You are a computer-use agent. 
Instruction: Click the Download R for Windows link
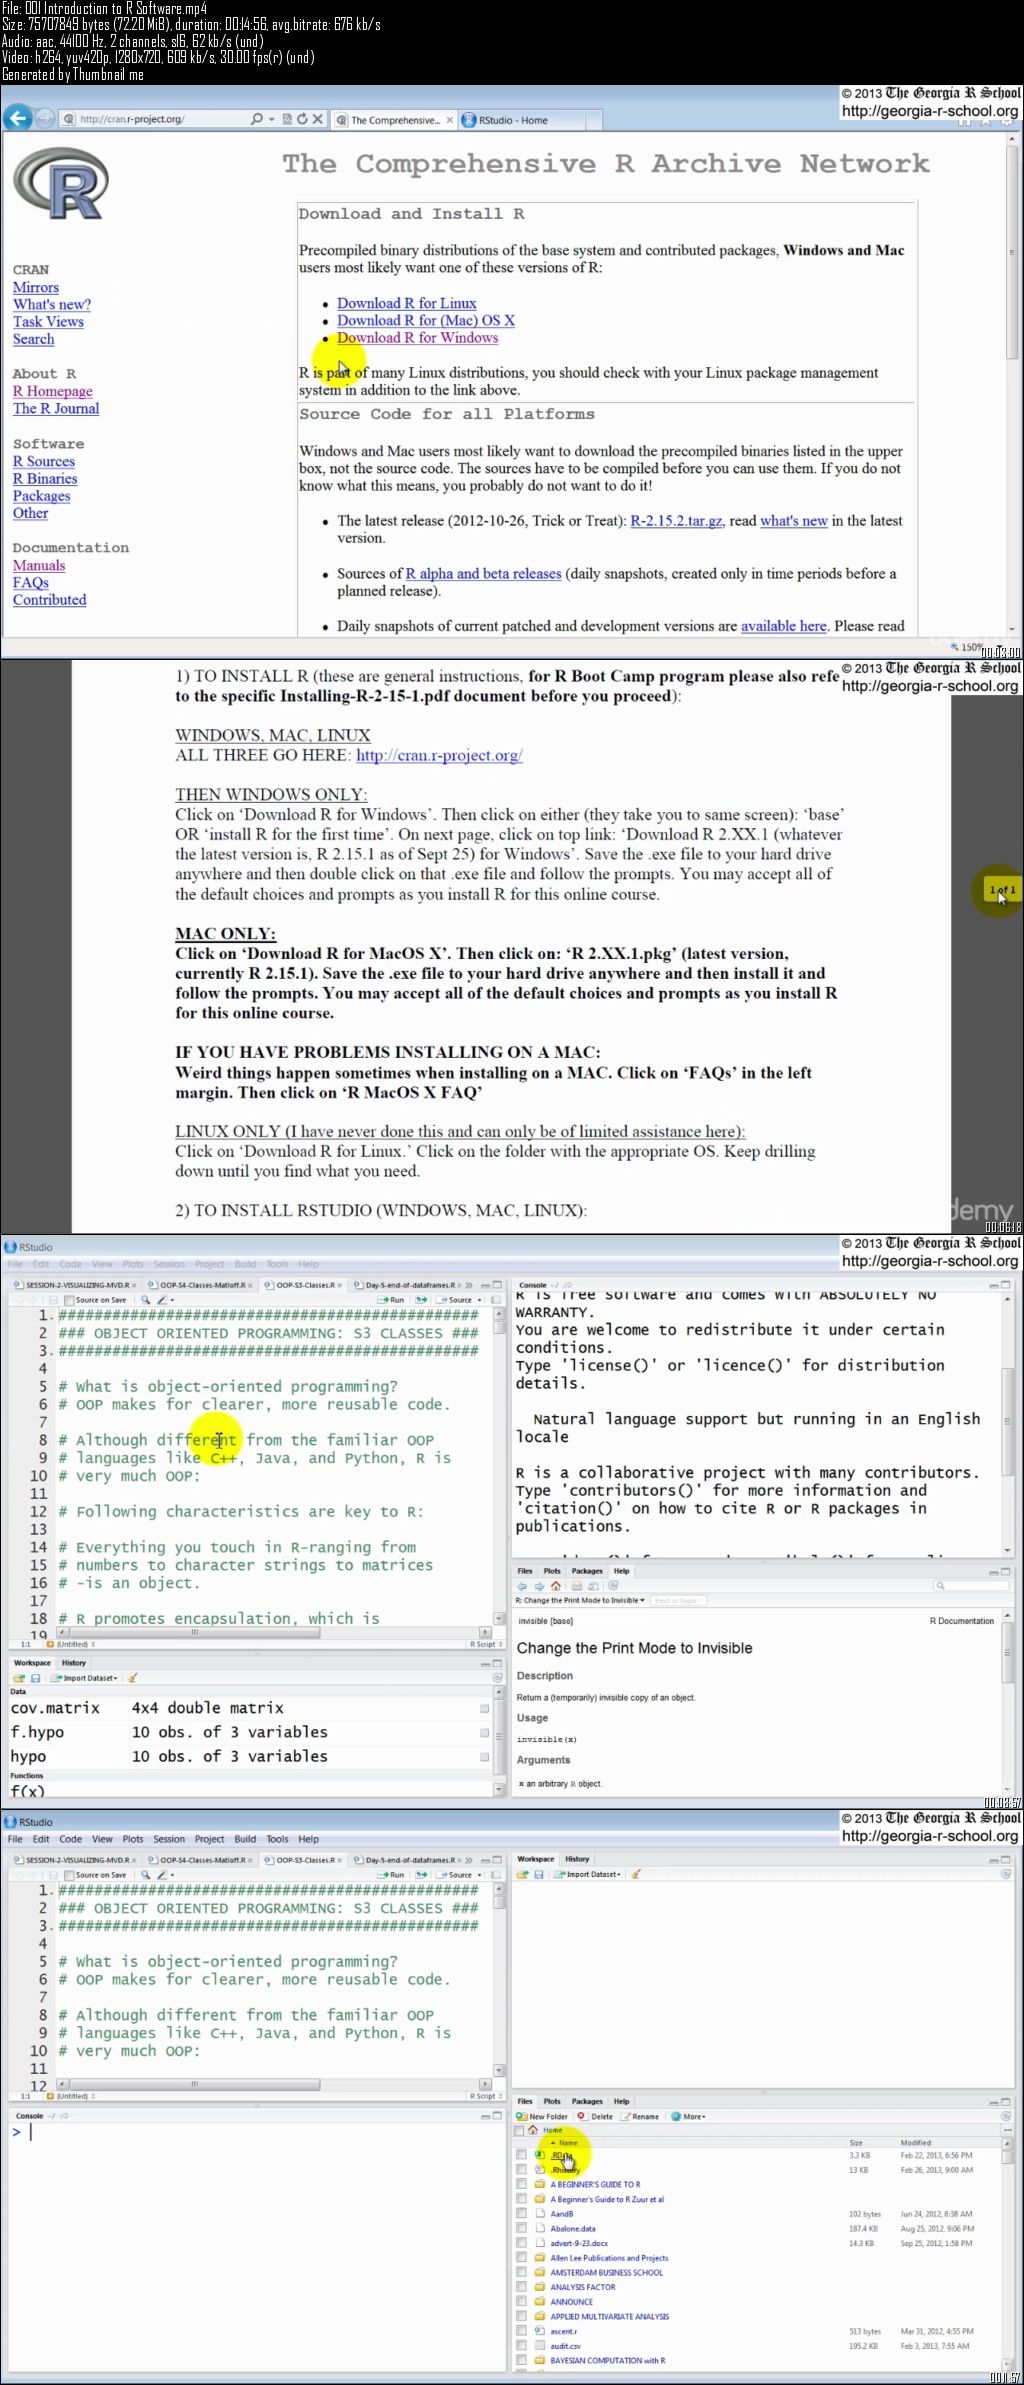[417, 338]
